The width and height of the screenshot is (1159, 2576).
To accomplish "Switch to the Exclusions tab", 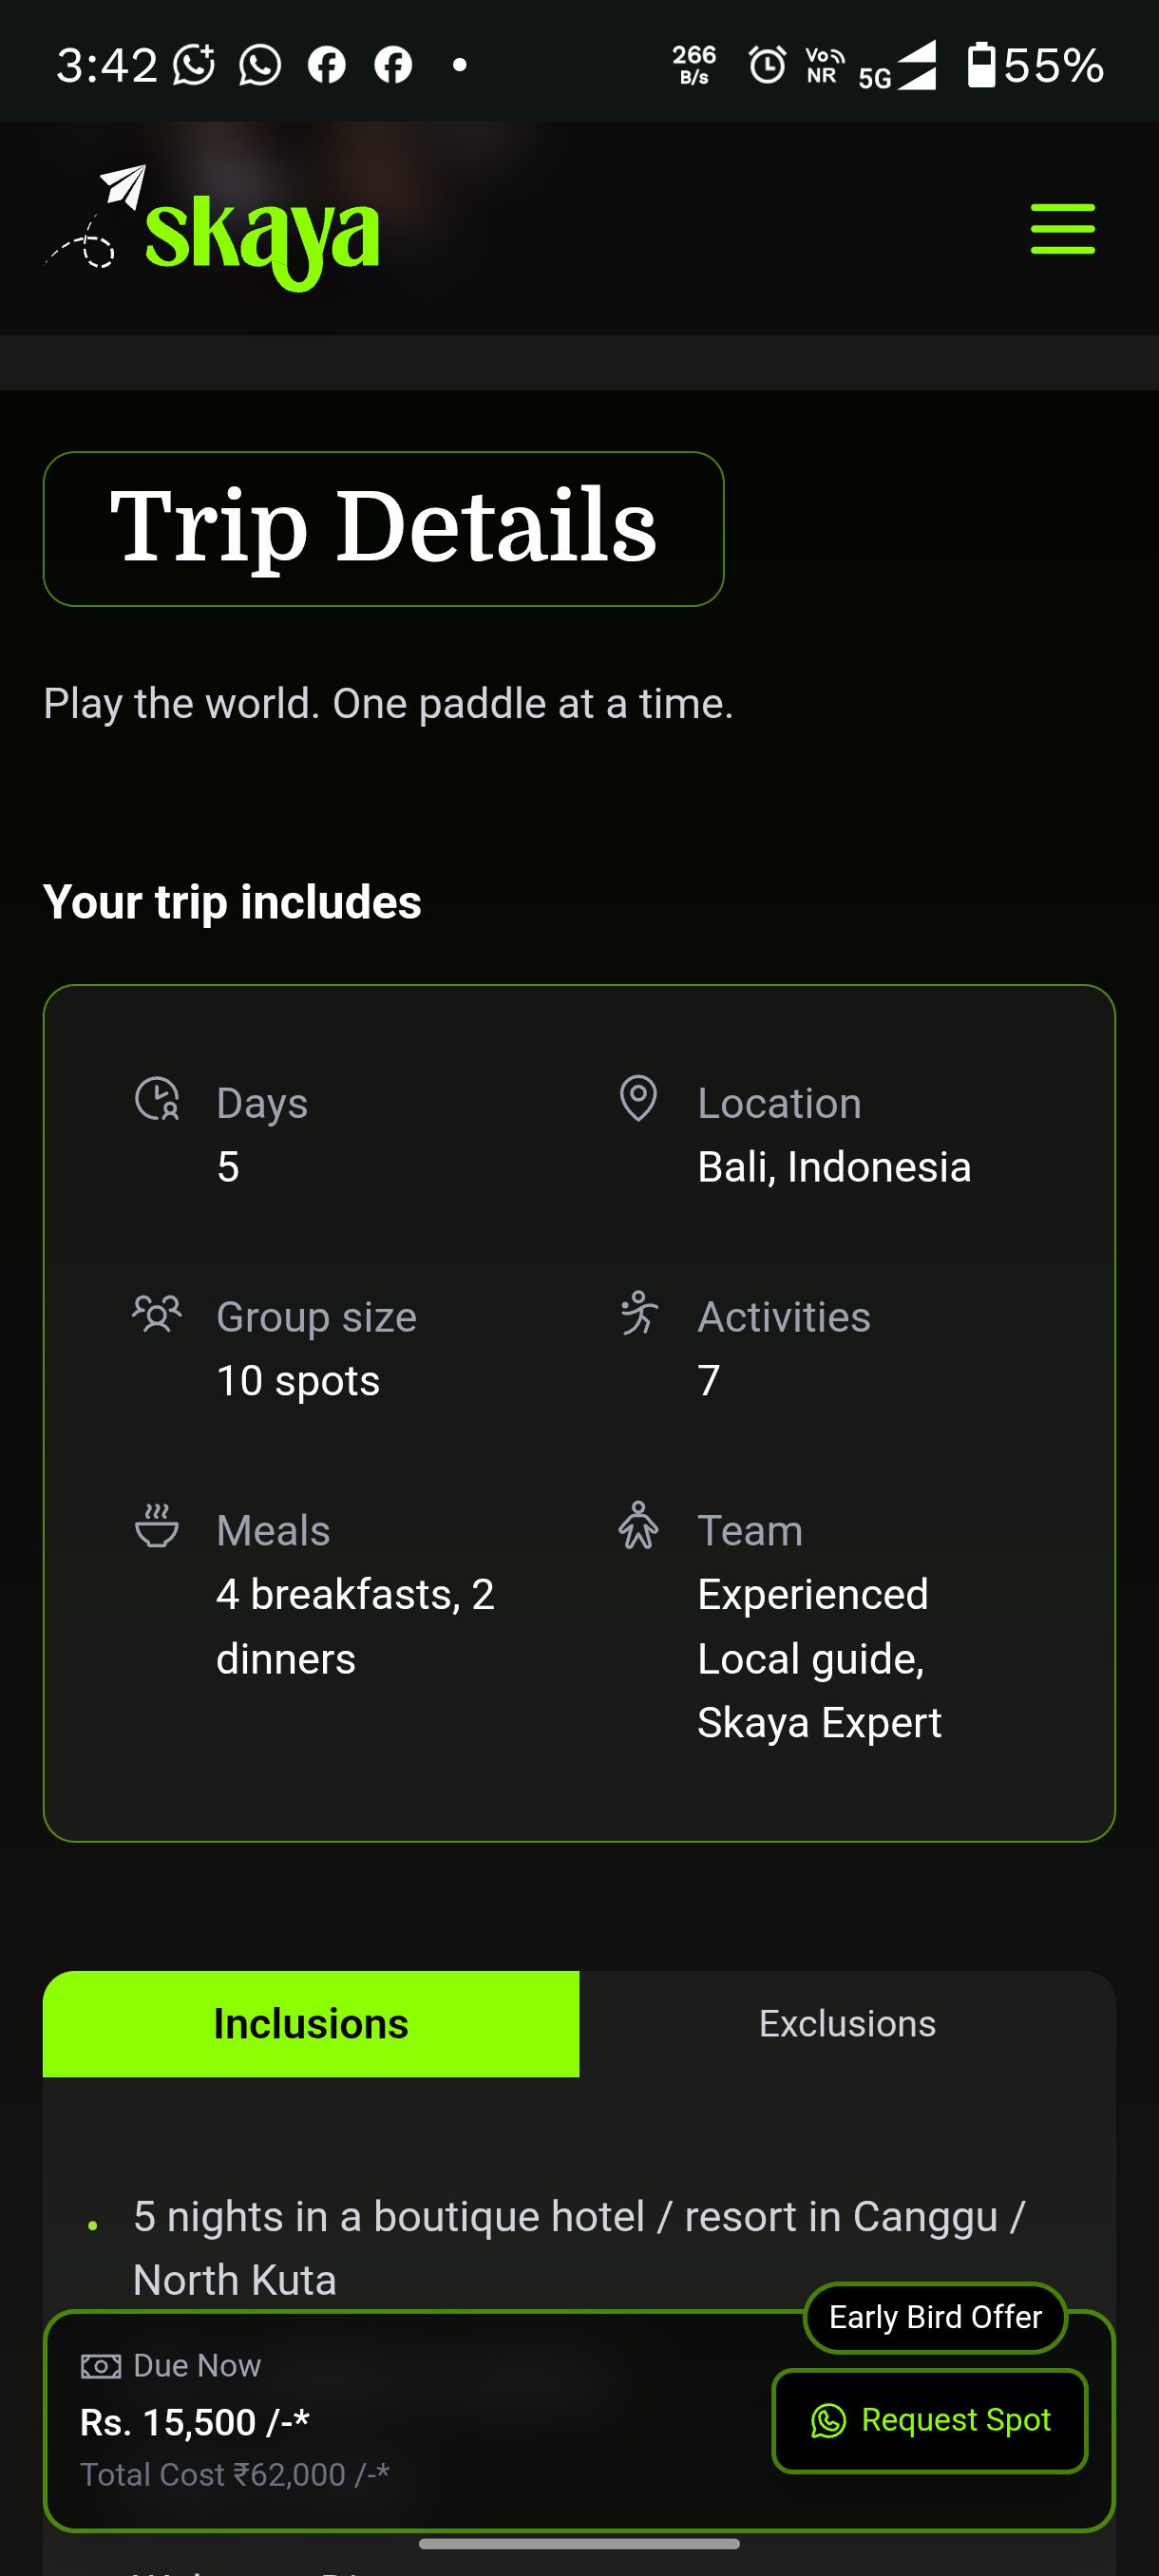I will [847, 2024].
